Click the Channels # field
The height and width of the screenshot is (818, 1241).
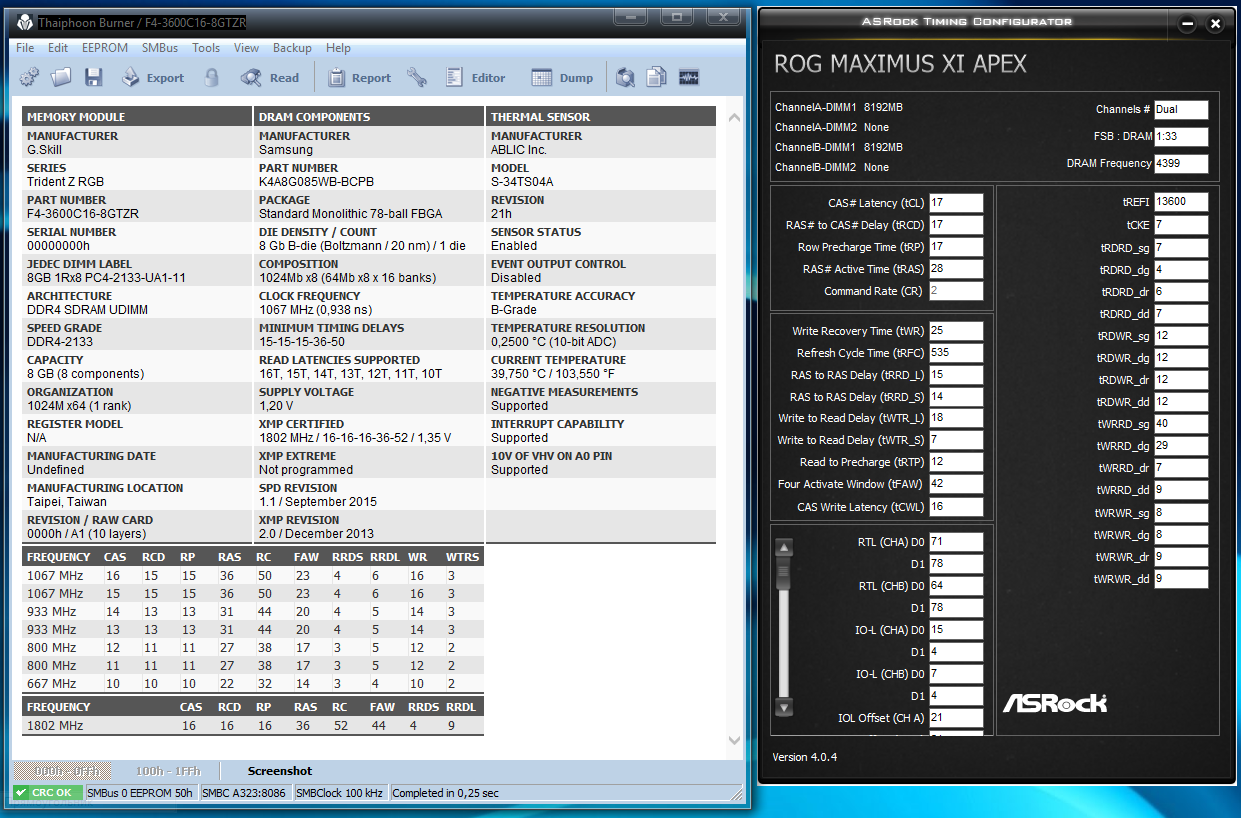(1181, 109)
